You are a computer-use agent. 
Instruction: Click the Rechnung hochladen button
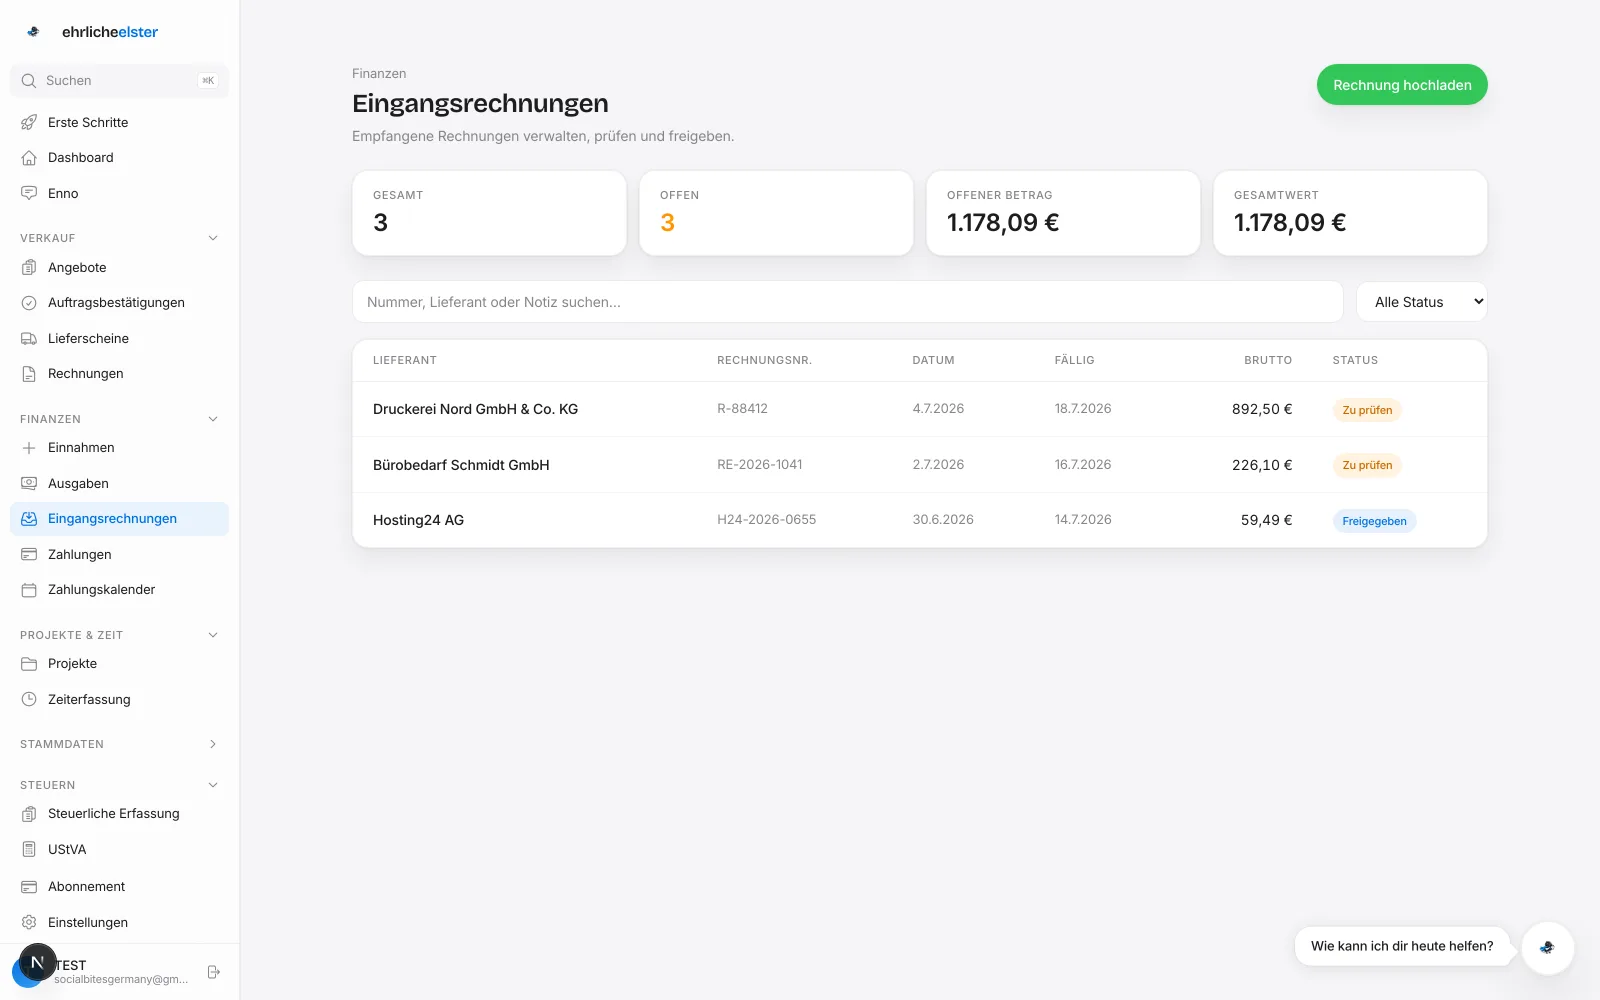[x=1402, y=85]
